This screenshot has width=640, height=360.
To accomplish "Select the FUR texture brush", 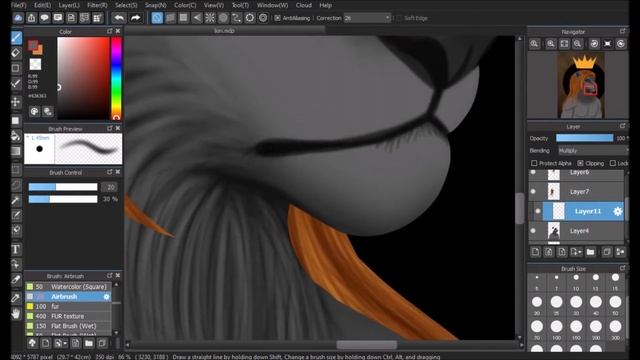I will (68, 316).
